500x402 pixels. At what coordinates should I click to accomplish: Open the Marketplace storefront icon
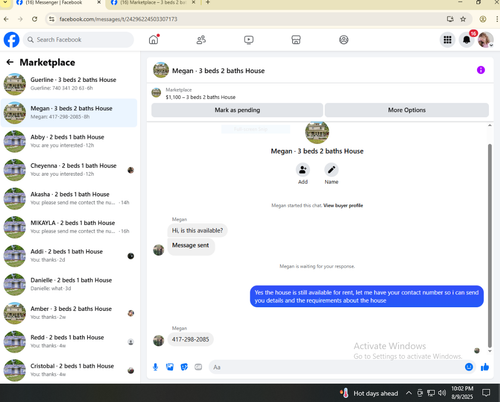[x=296, y=40]
